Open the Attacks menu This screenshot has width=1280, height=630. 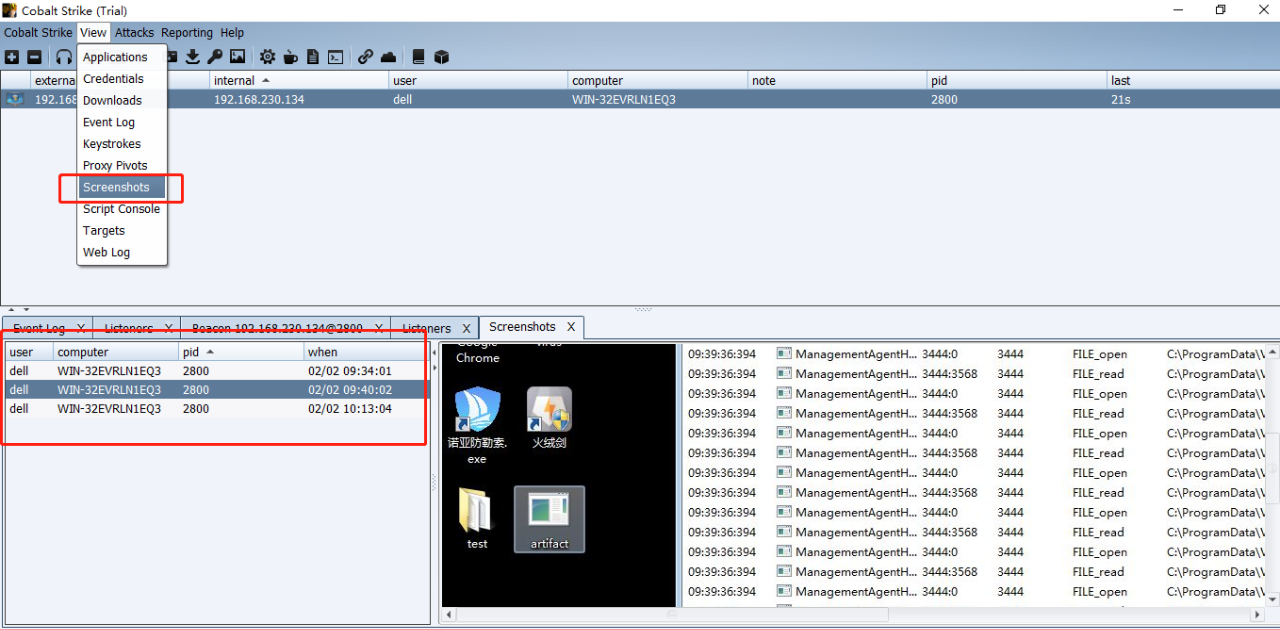click(x=134, y=33)
